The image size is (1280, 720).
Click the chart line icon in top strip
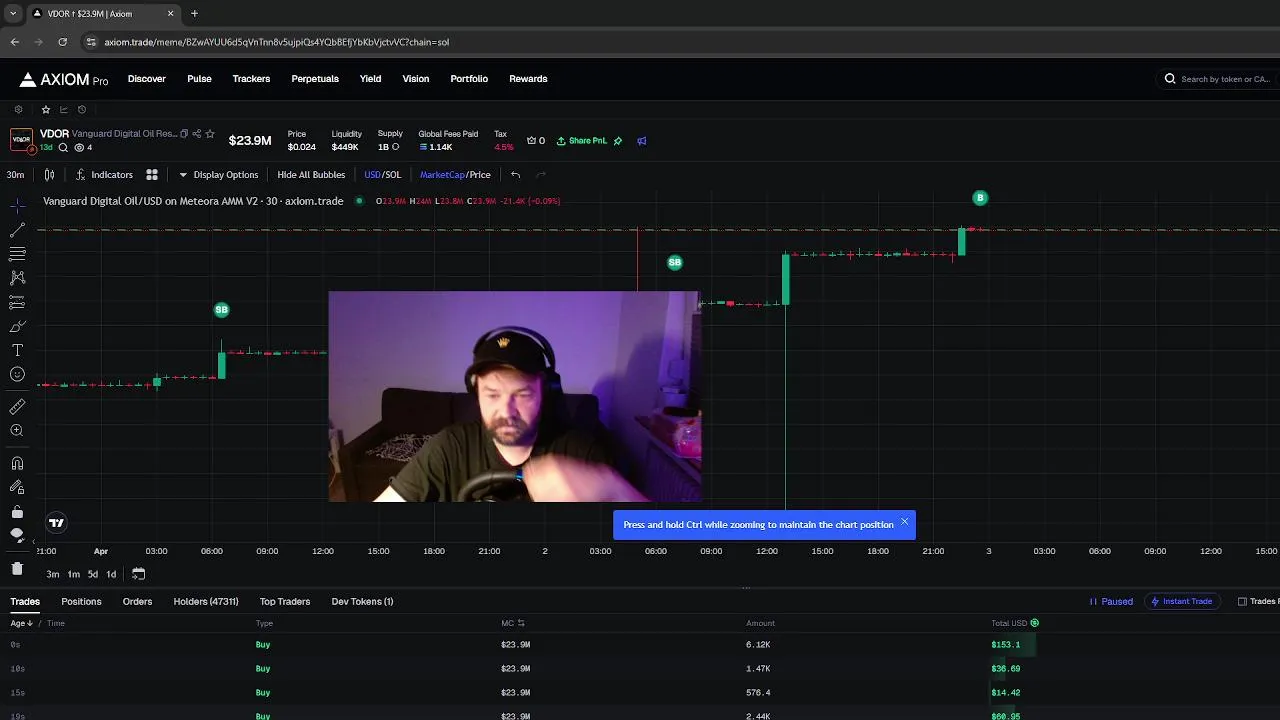[x=63, y=109]
